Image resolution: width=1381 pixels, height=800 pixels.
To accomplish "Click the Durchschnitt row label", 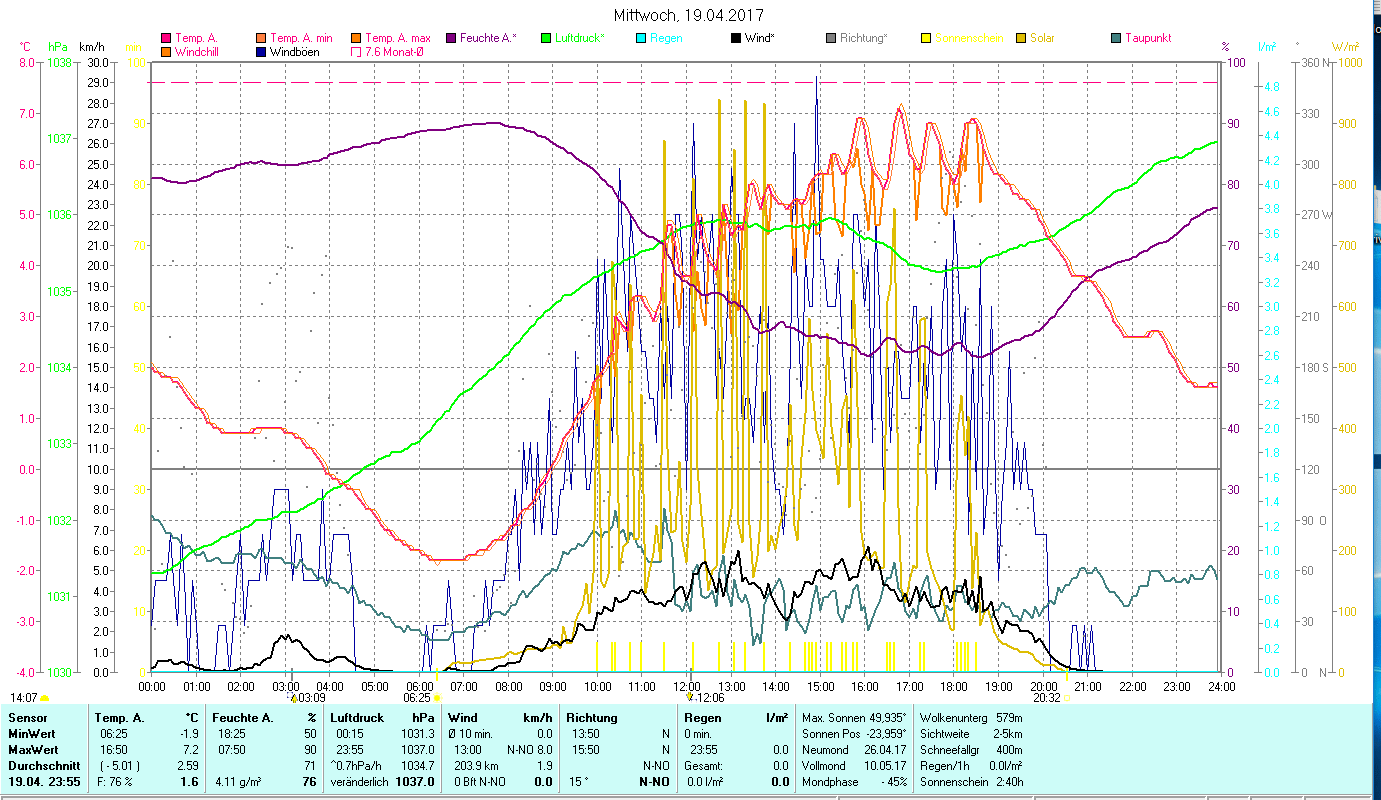I will pyautogui.click(x=42, y=766).
